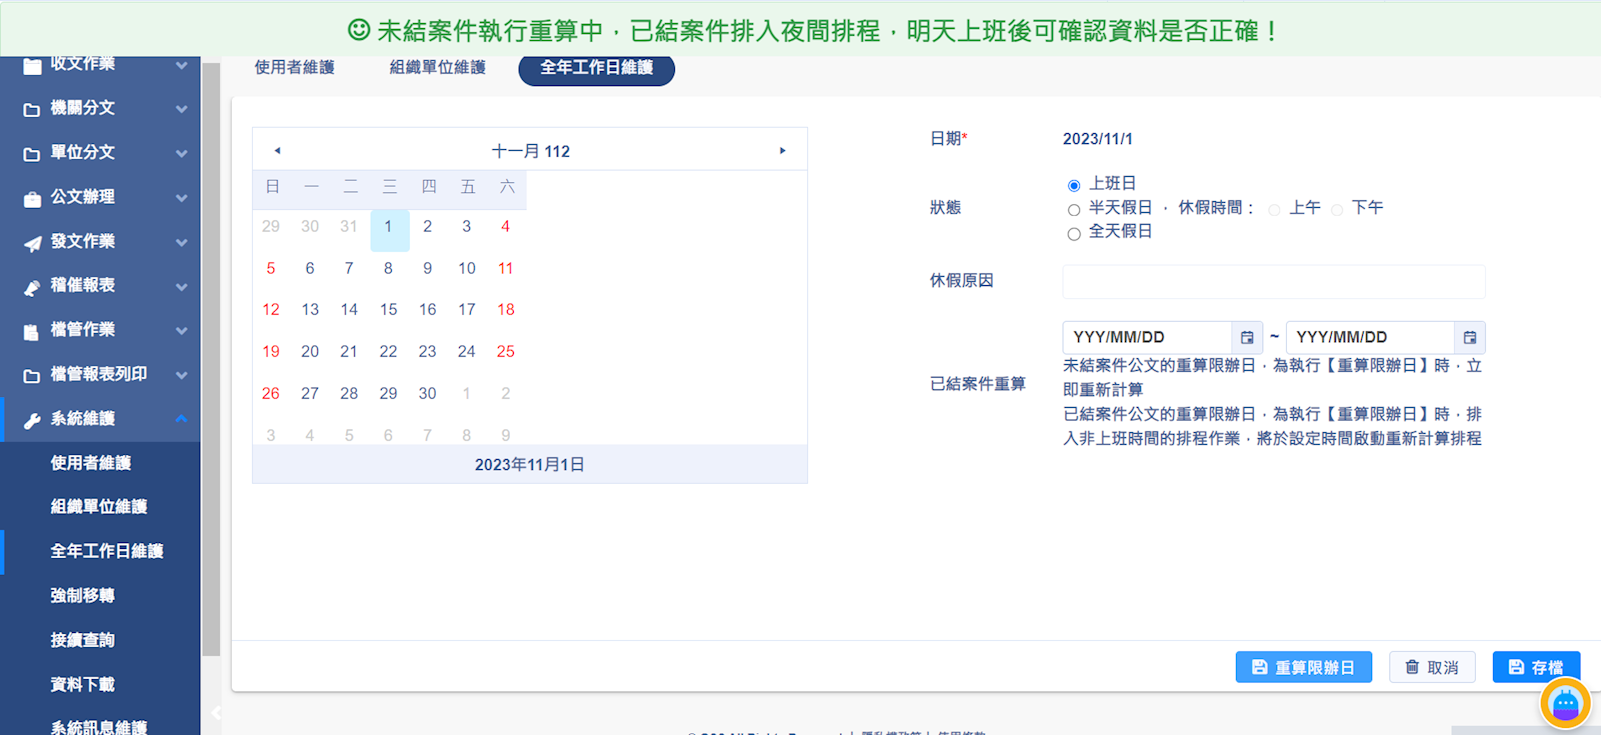Viewport: 1601px width, 735px height.
Task: Switch to the 組織單位維護 tab
Action: tap(437, 68)
